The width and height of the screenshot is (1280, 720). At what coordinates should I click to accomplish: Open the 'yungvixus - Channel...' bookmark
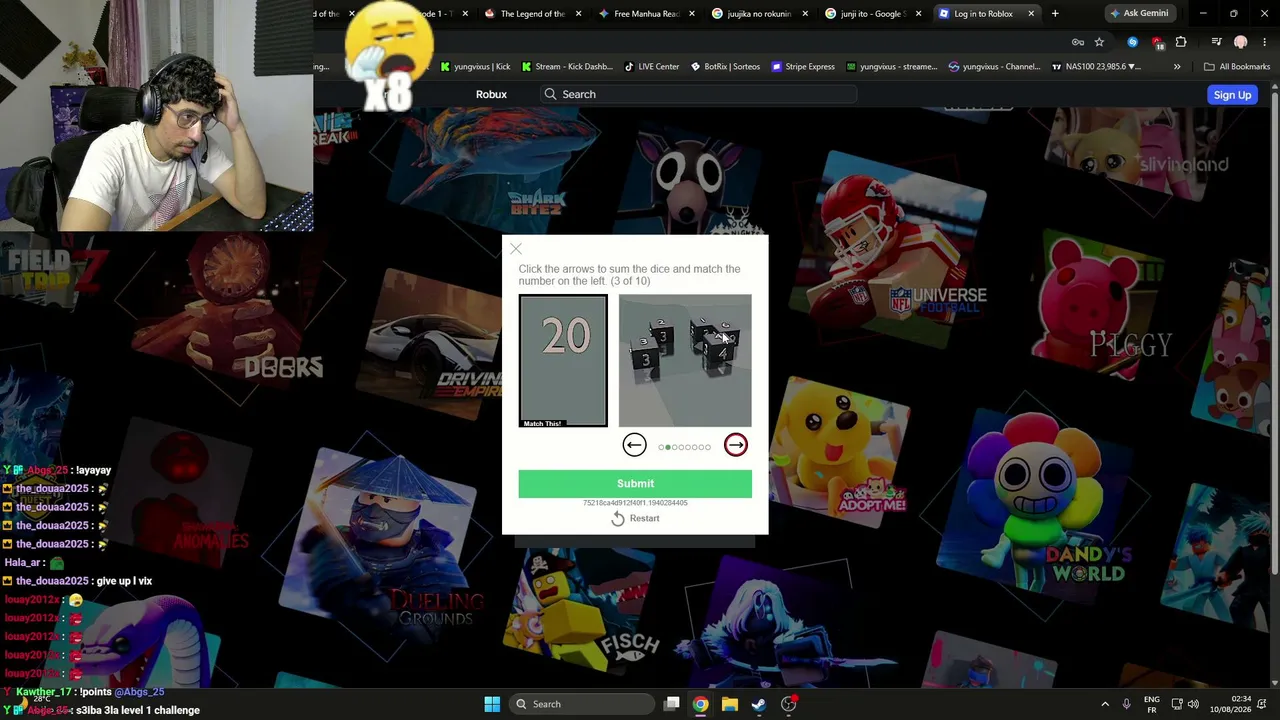pyautogui.click(x=994, y=67)
